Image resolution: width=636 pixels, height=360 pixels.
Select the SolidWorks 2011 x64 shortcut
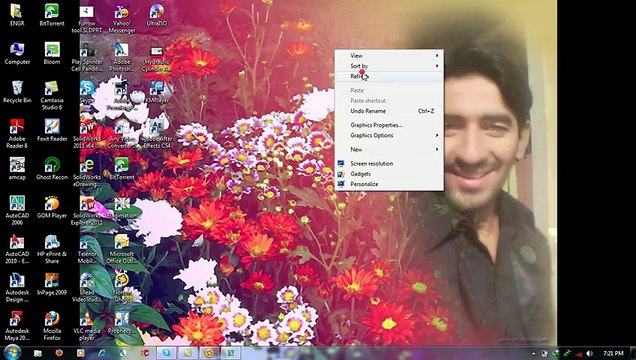point(87,134)
